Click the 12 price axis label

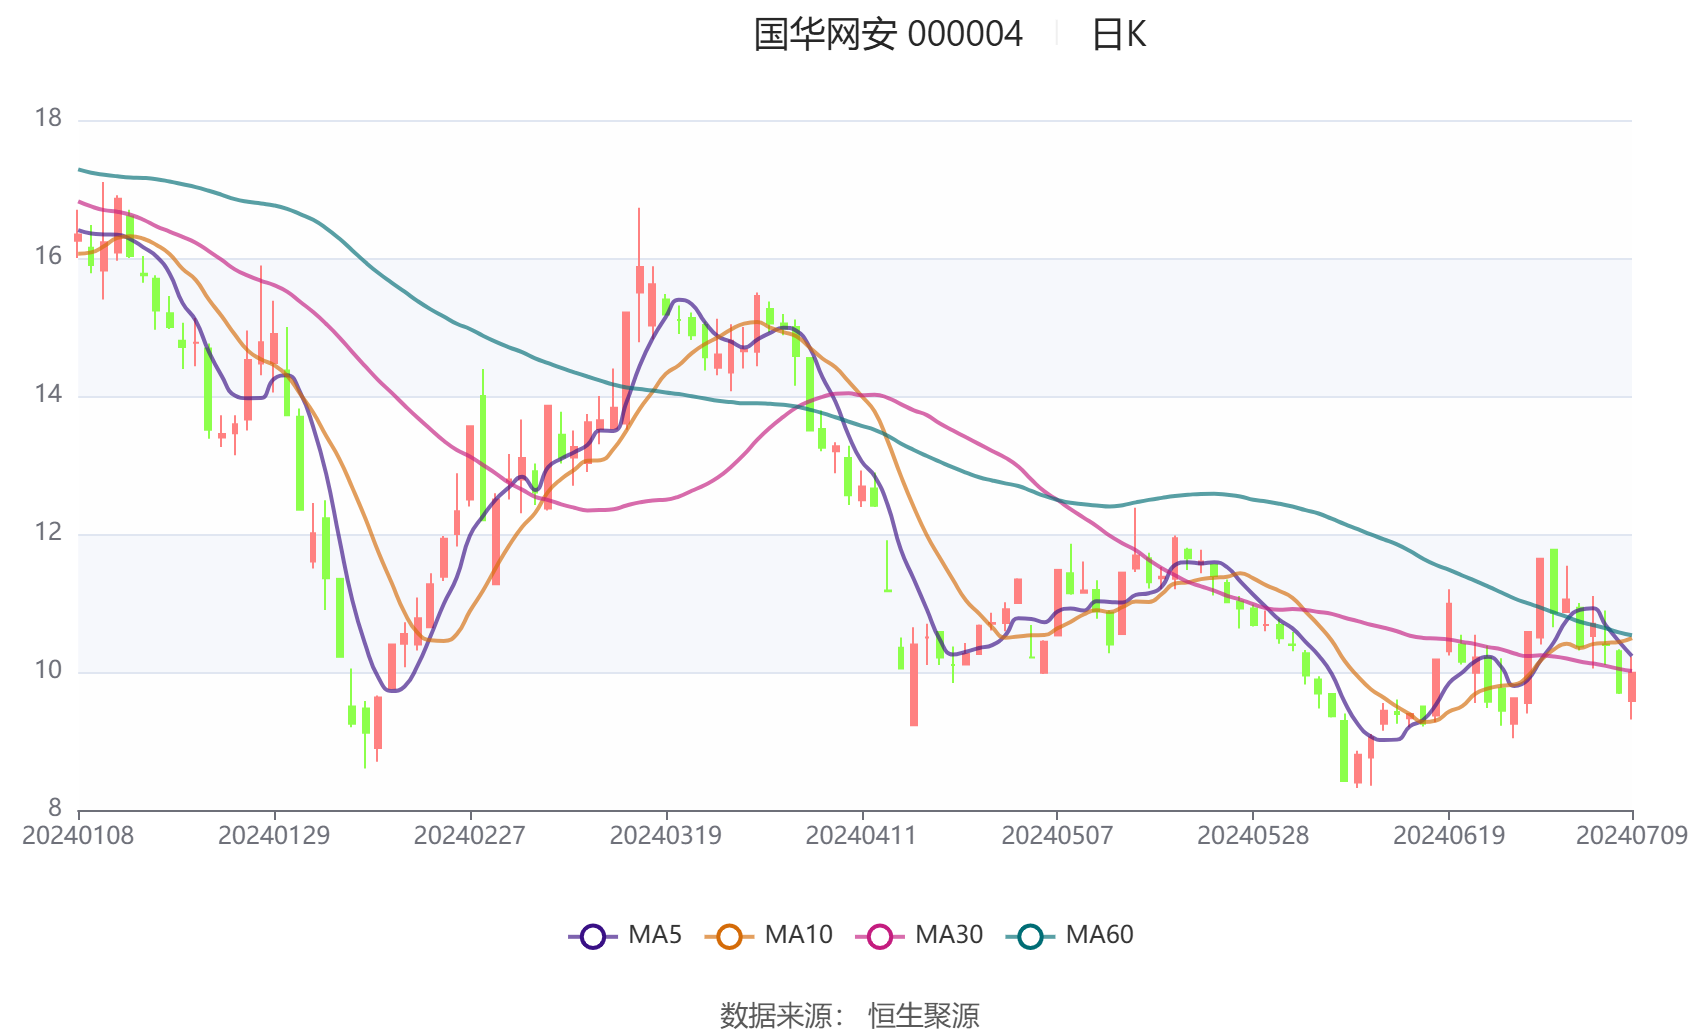[48, 533]
